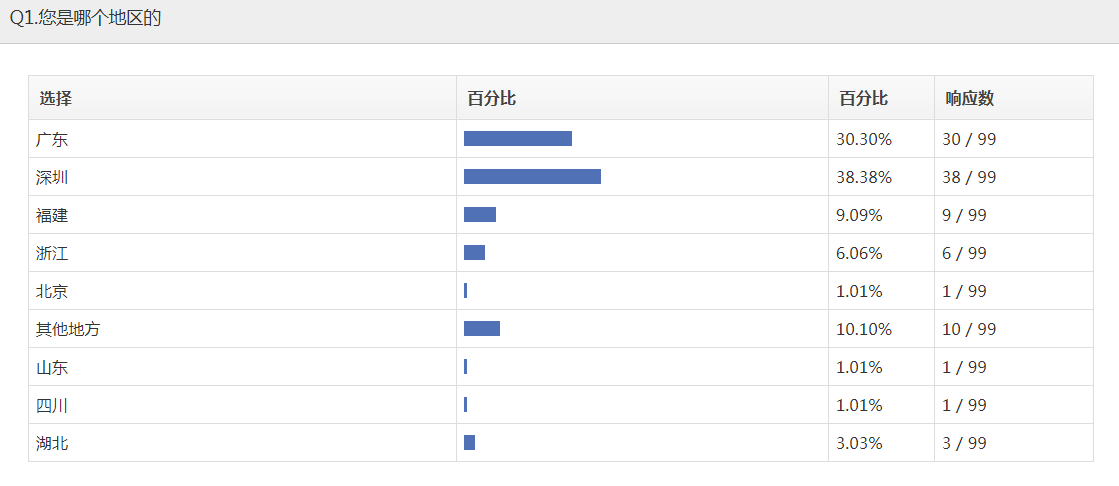The height and width of the screenshot is (486, 1119).
Task: Click the 湖北 row label
Action: point(52,443)
